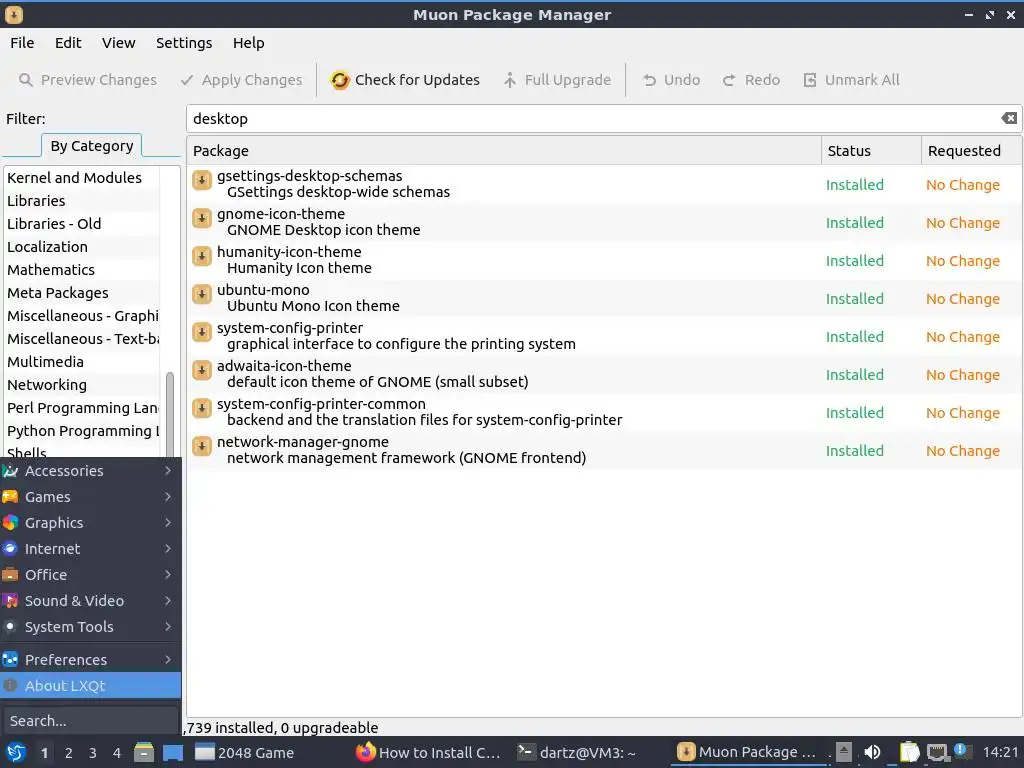Viewport: 1024px width, 768px height.
Task: Sort by the Status column header
Action: [x=871, y=151]
